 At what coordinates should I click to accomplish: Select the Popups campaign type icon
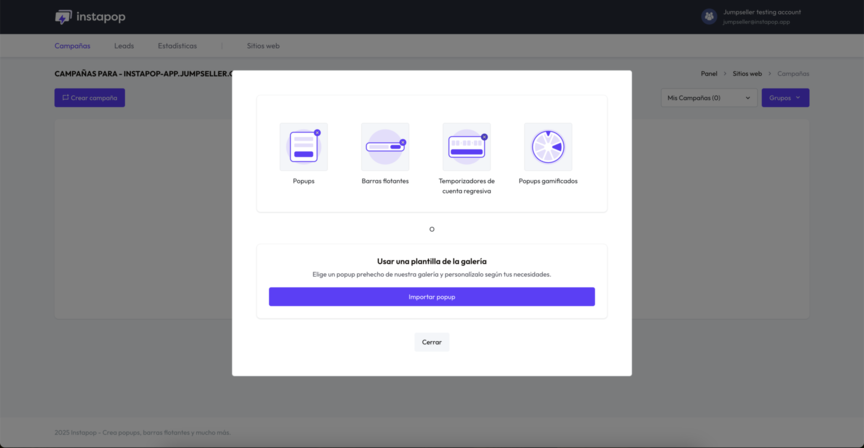point(303,147)
